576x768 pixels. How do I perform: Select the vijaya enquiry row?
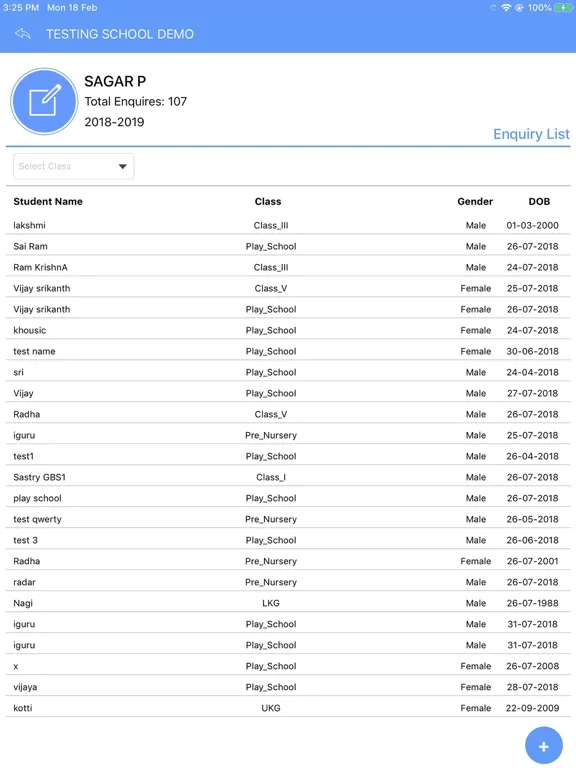(288, 687)
